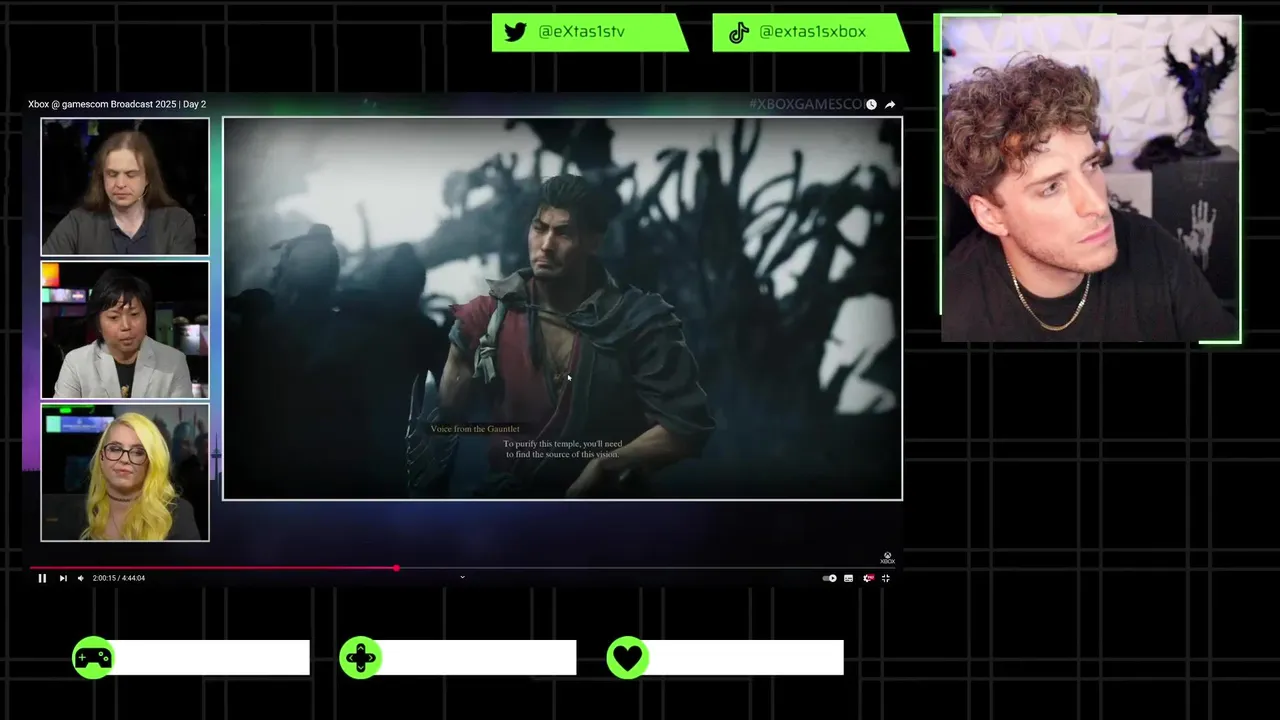Click the 2:00:15 / 4:44:04 time display
This screenshot has width=1280, height=720.
tap(119, 578)
